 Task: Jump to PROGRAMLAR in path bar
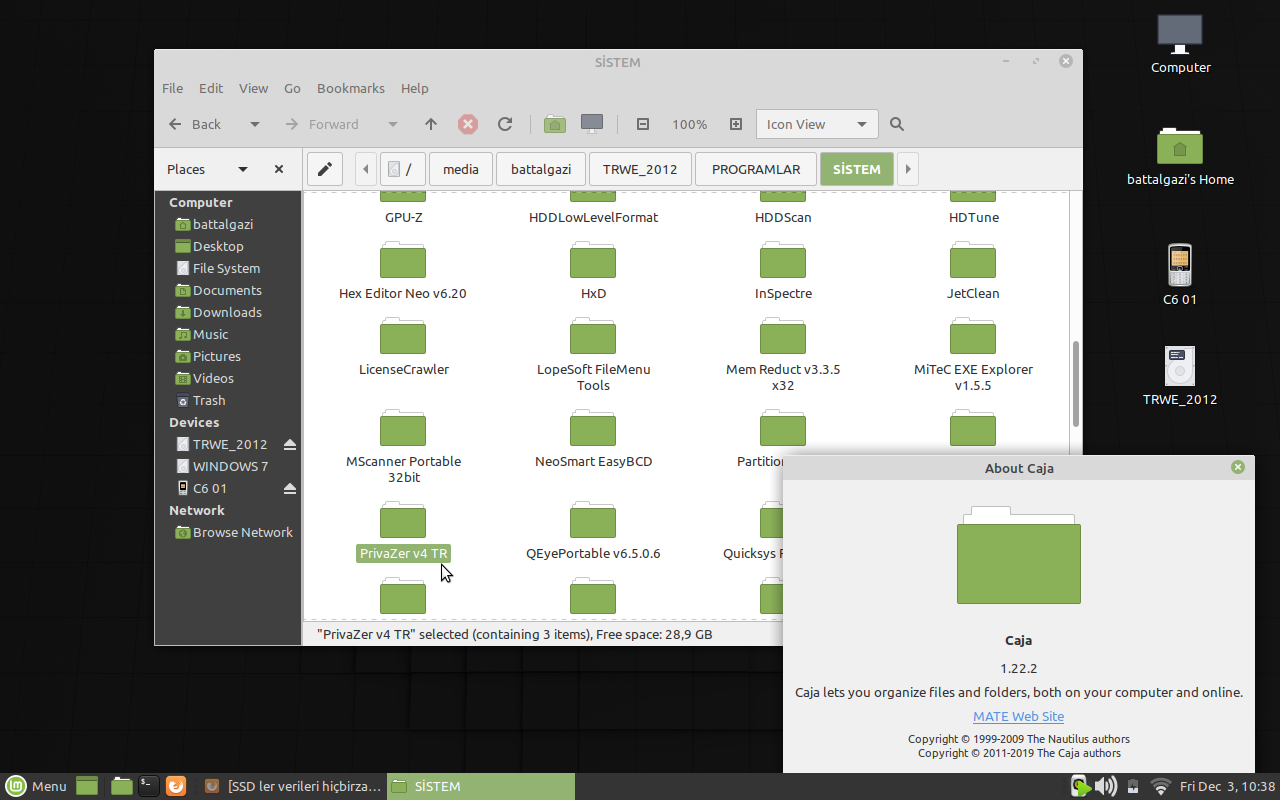click(x=756, y=169)
